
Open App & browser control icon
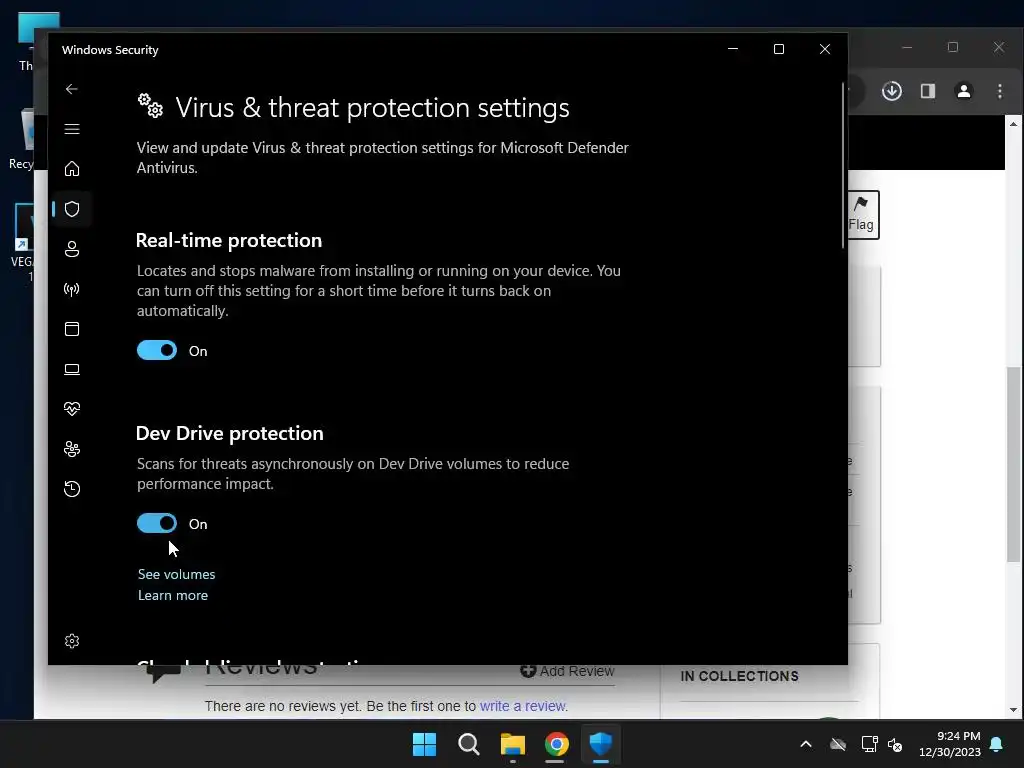(x=72, y=329)
